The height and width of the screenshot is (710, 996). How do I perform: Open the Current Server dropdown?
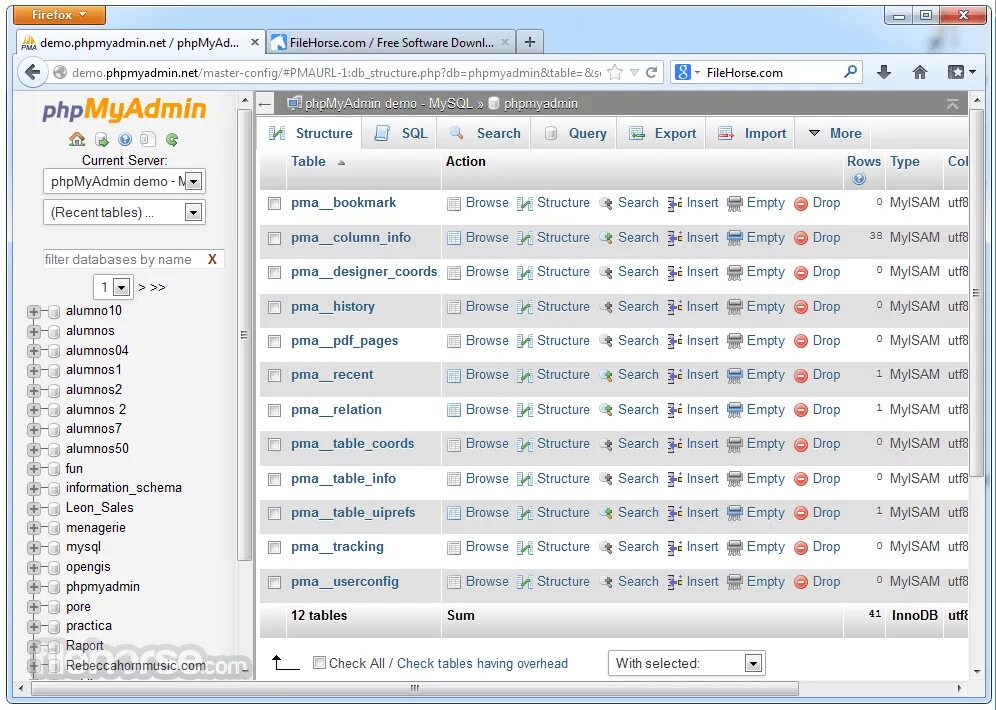[x=124, y=182]
